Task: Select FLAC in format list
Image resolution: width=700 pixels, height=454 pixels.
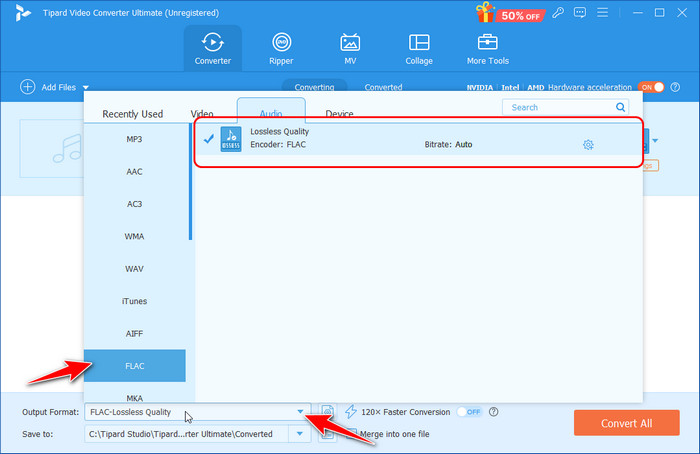Action: (134, 366)
